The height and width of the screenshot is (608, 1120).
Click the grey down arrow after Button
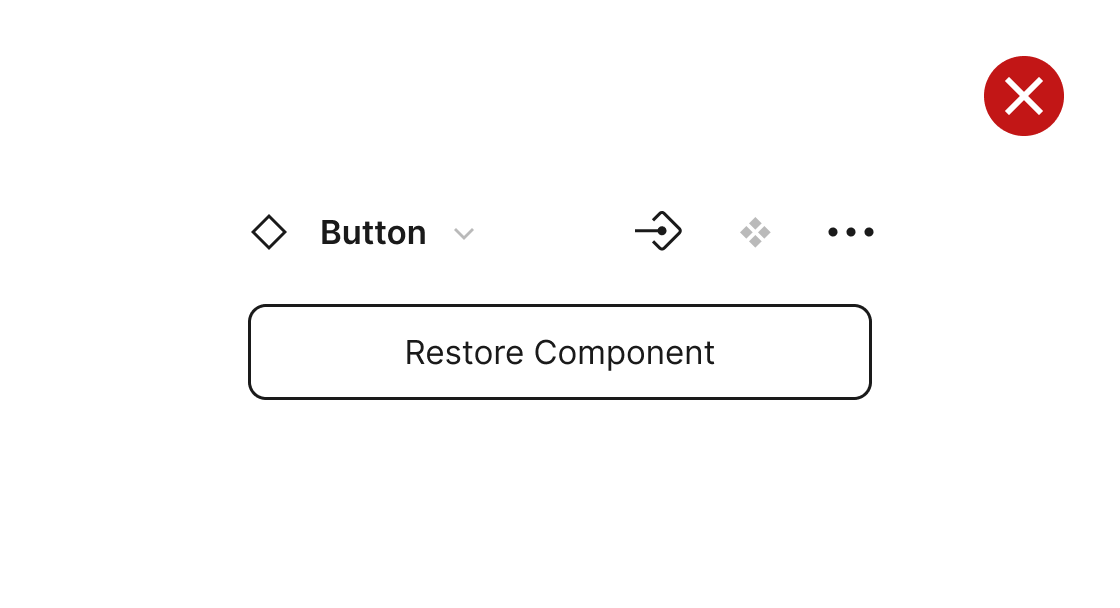coord(463,234)
